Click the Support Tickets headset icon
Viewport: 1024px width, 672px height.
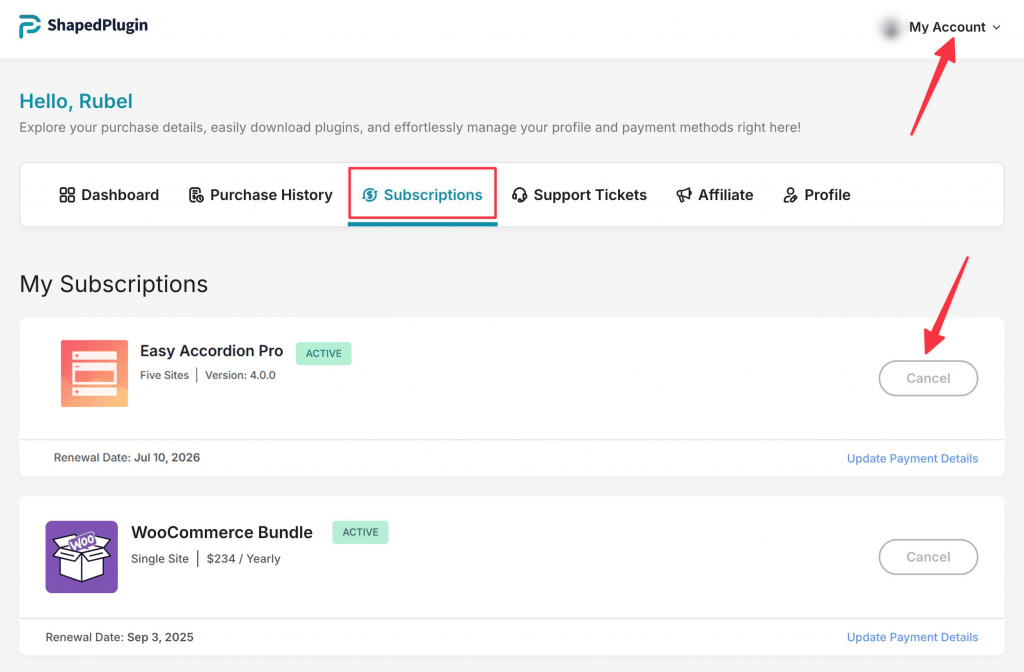pyautogui.click(x=519, y=195)
